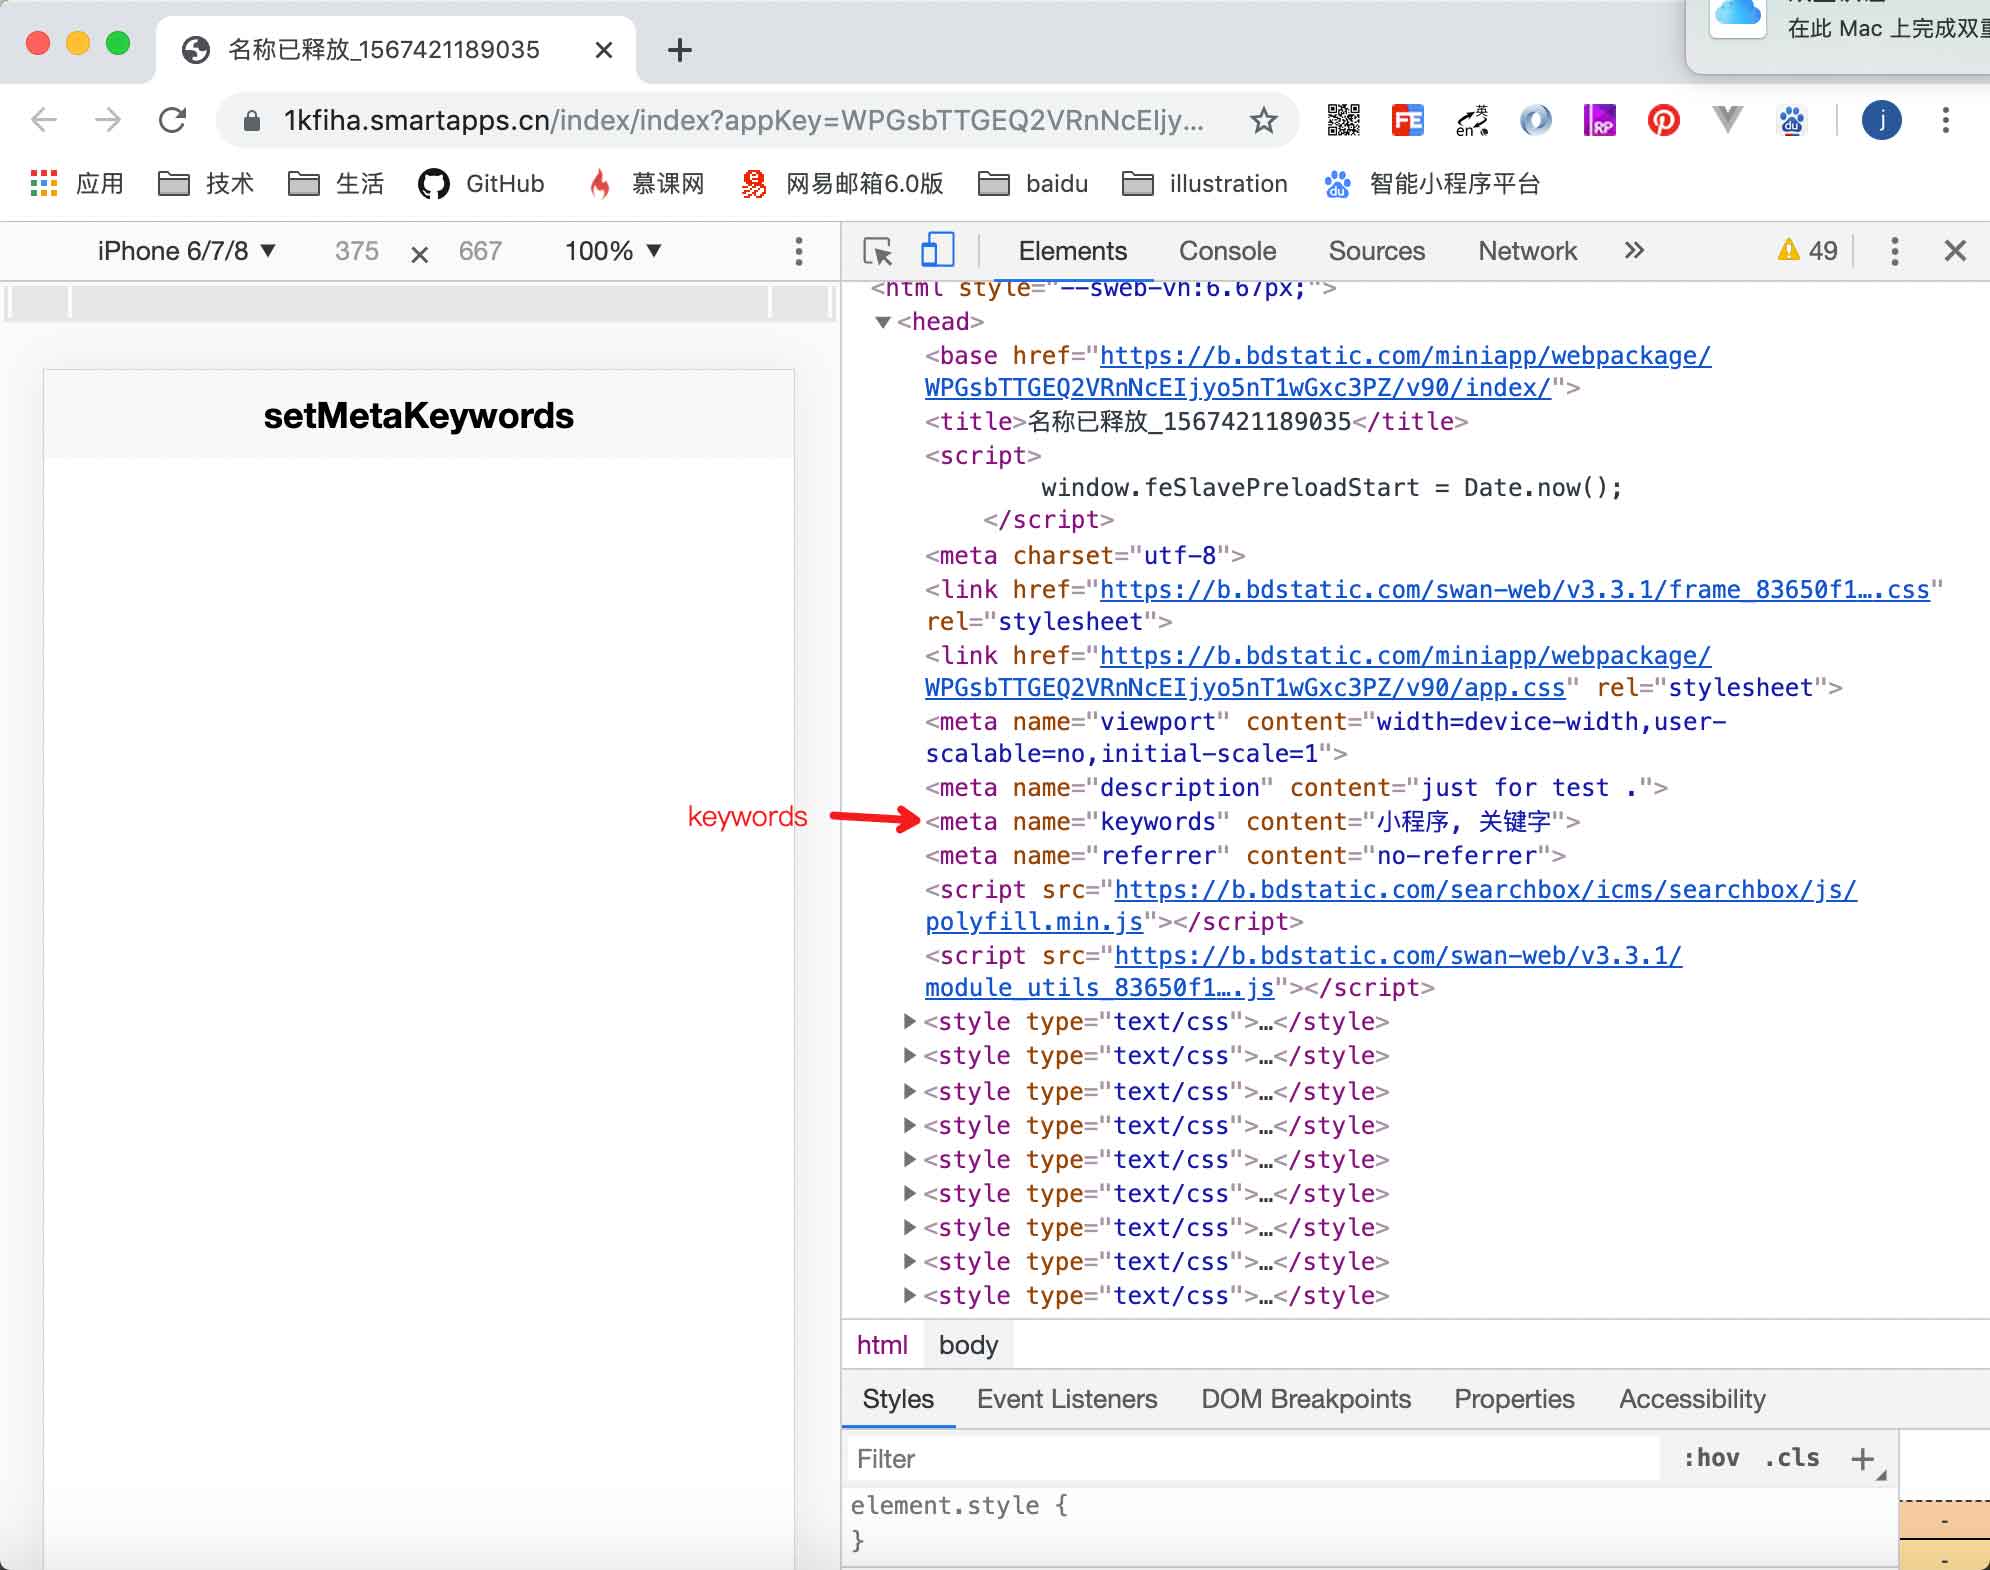Screen dimensions: 1990x1570
Task: Toggle the .cls class editor
Action: pyautogui.click(x=1792, y=1458)
